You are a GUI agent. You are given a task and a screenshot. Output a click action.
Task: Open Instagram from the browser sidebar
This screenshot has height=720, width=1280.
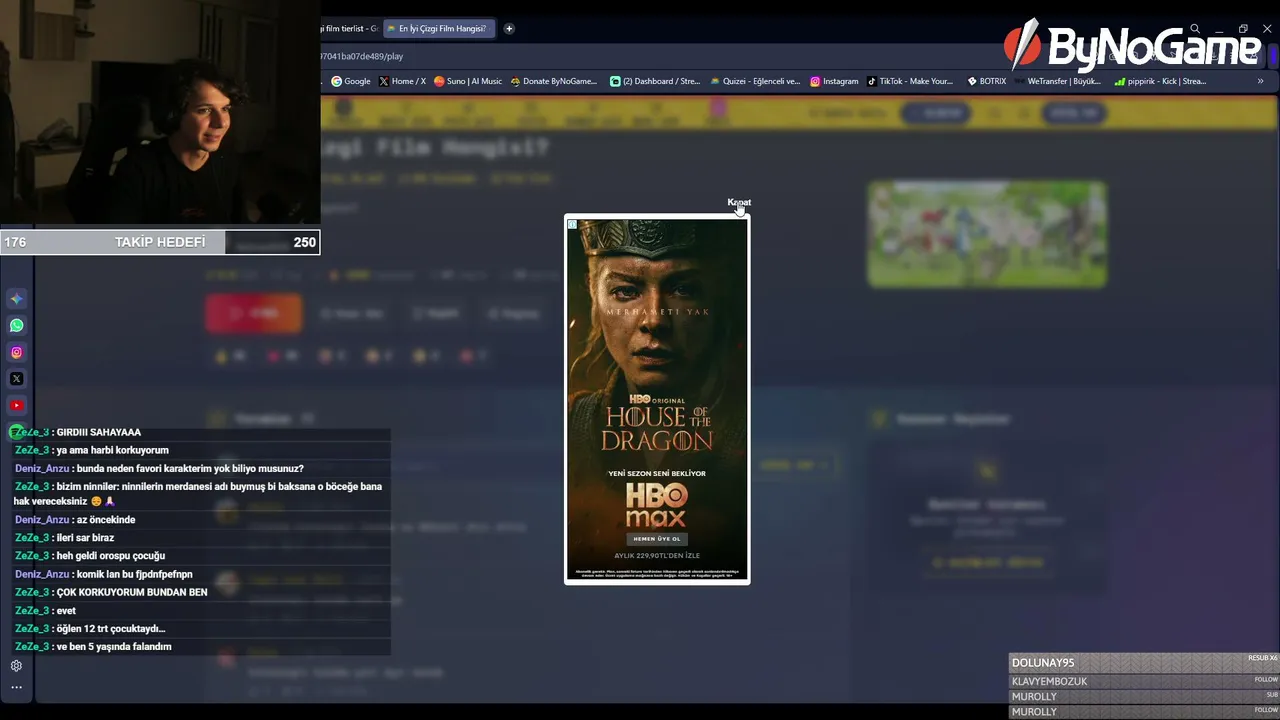17,352
